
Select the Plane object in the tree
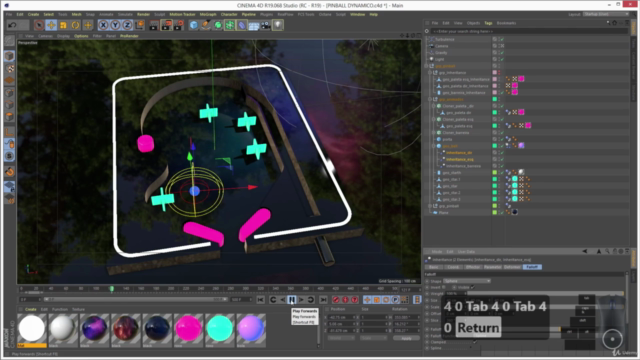point(443,212)
